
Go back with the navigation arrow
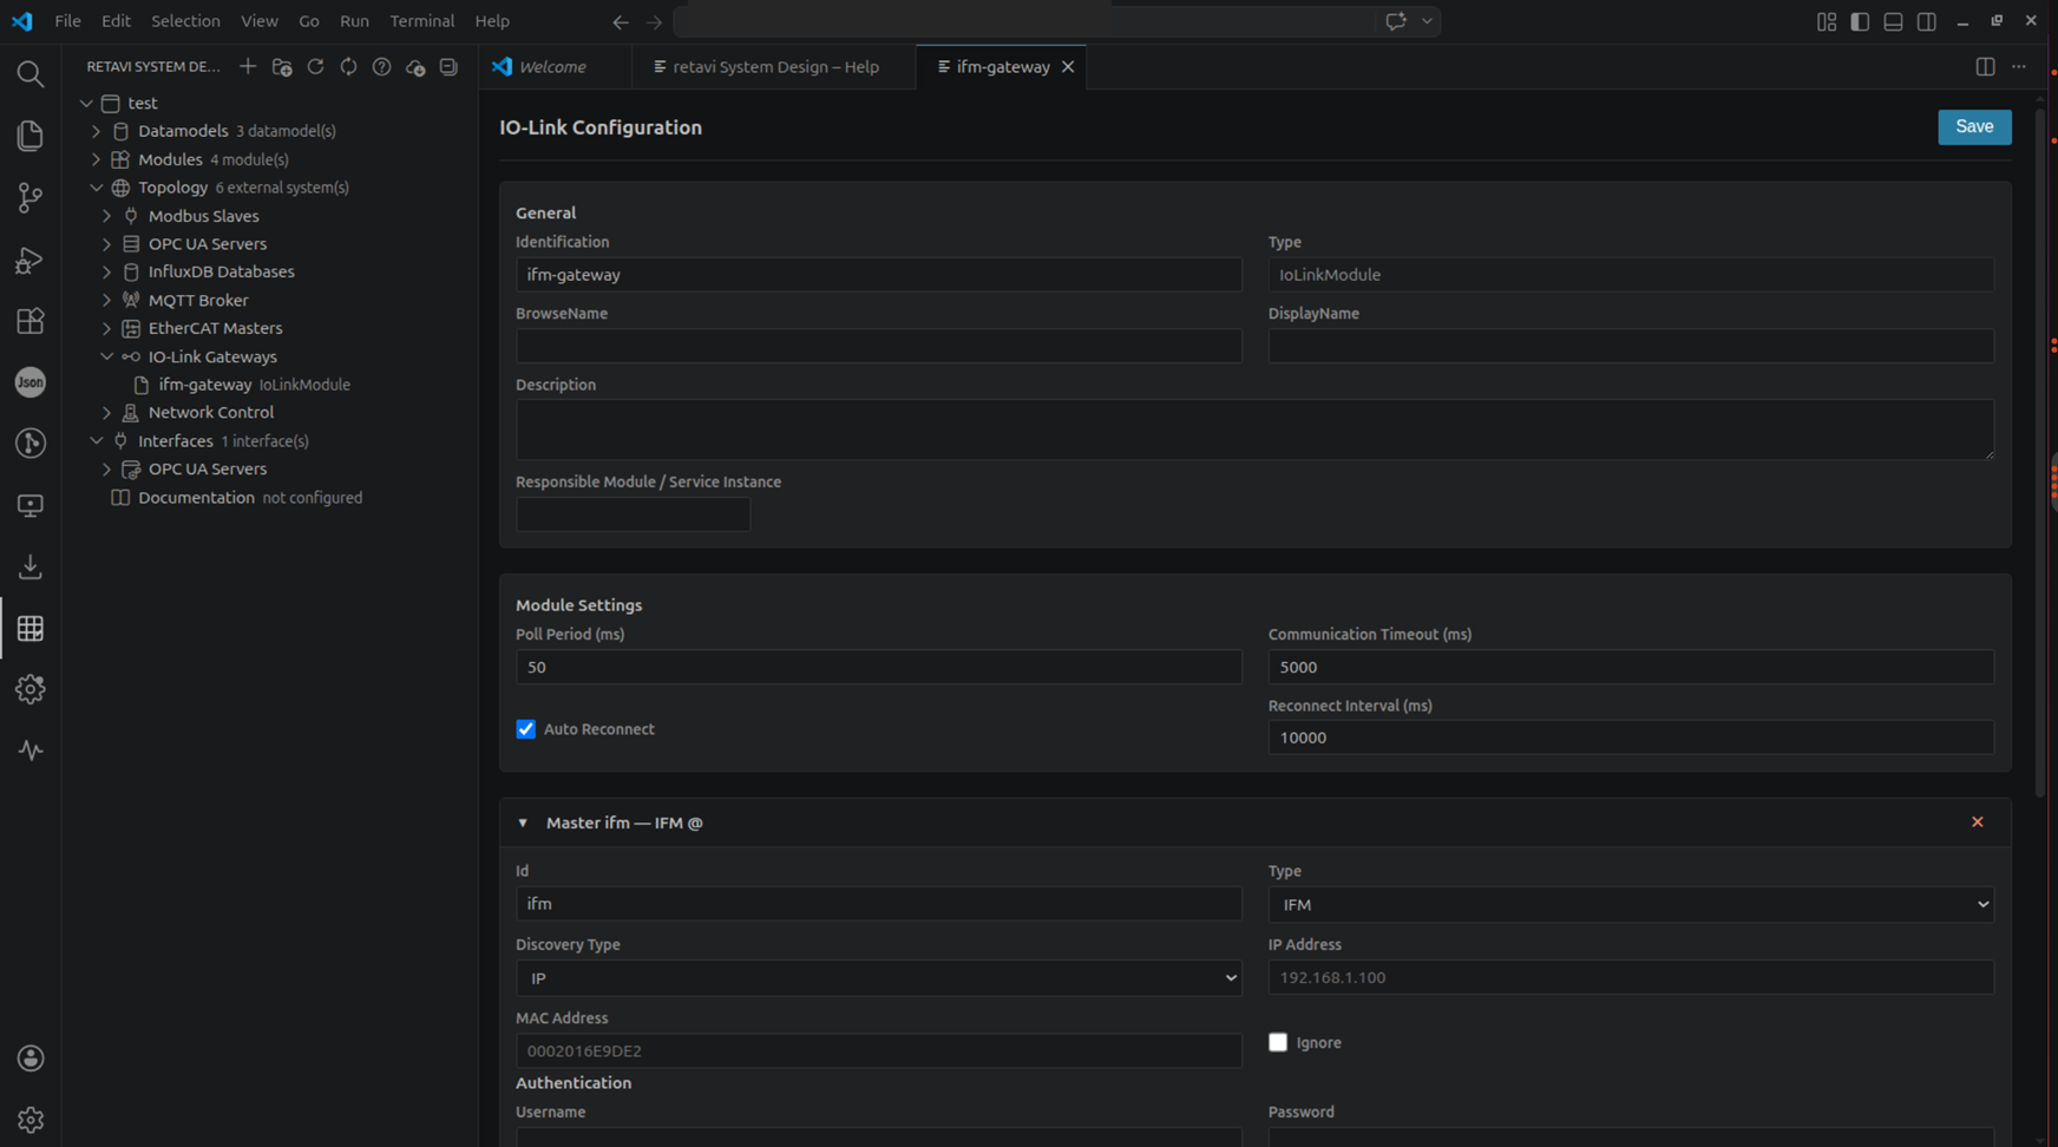[x=620, y=21]
